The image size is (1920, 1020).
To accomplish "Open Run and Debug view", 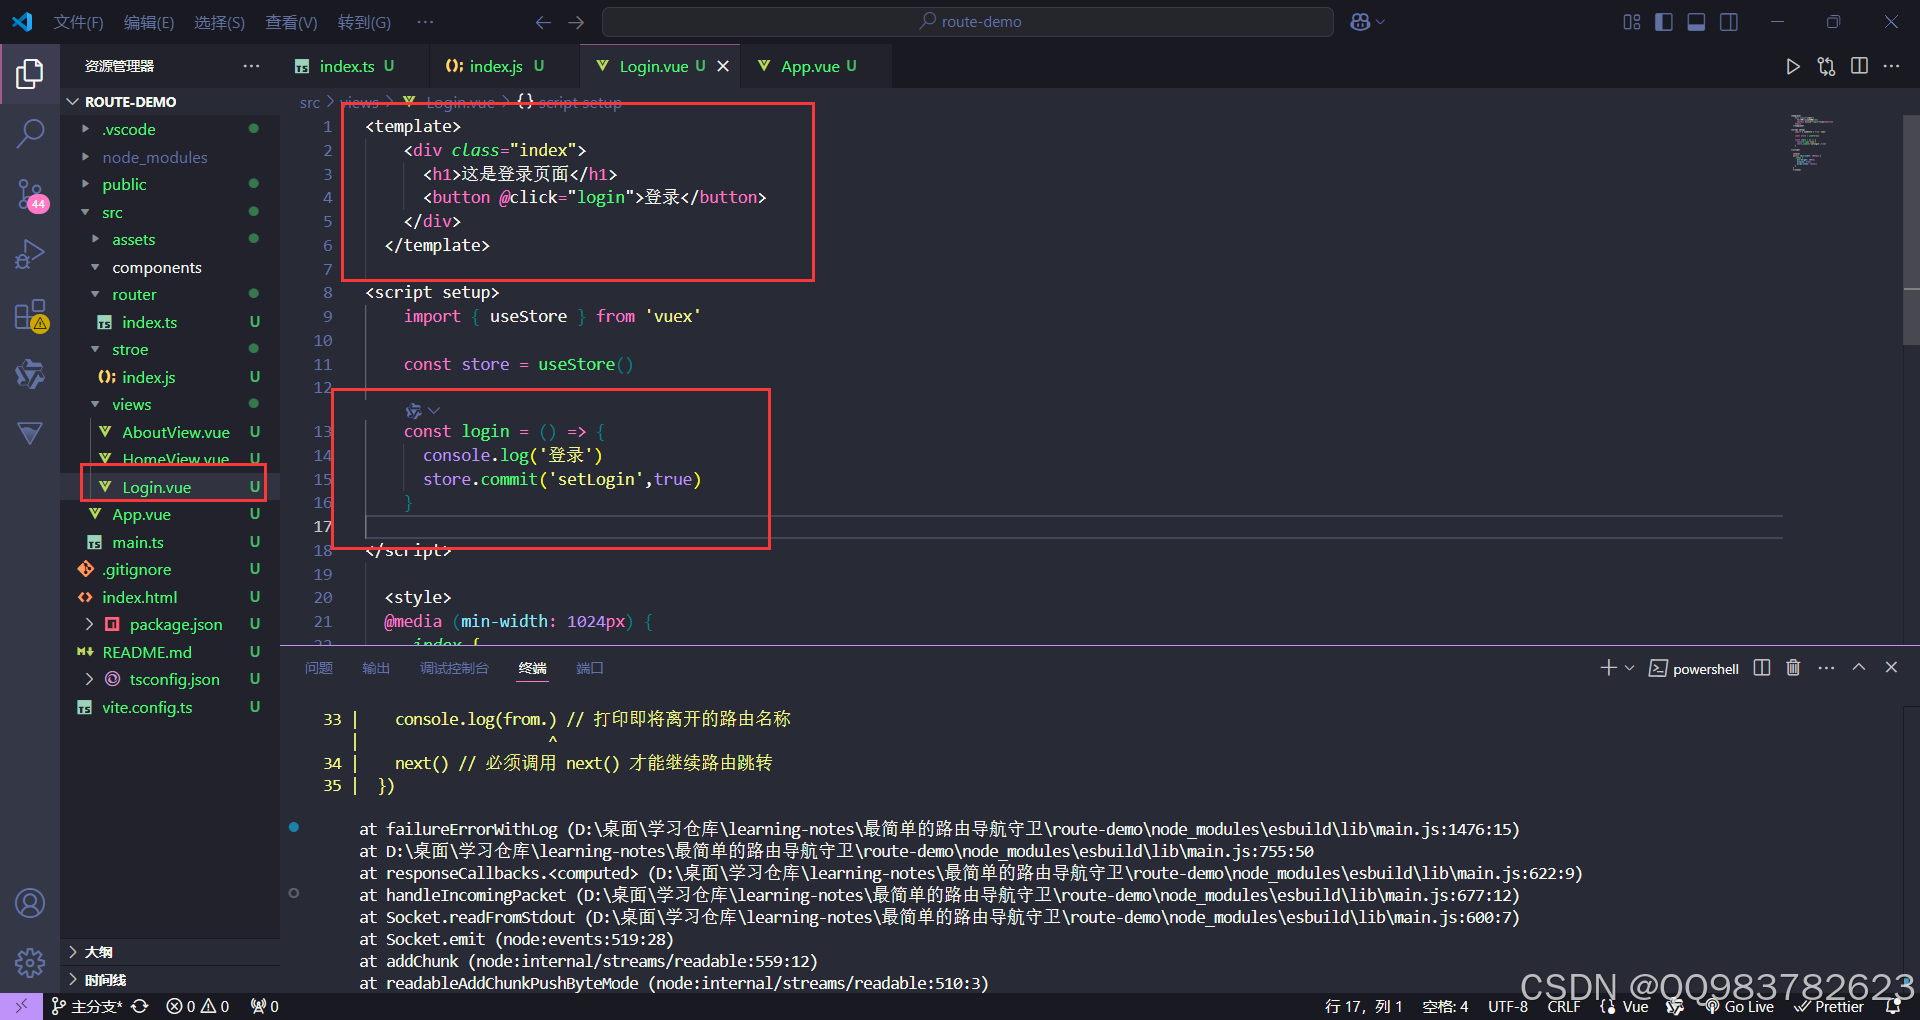I will (x=30, y=255).
